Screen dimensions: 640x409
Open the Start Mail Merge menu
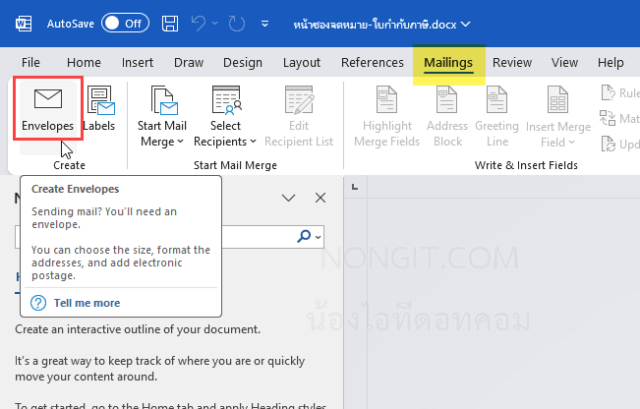click(162, 116)
